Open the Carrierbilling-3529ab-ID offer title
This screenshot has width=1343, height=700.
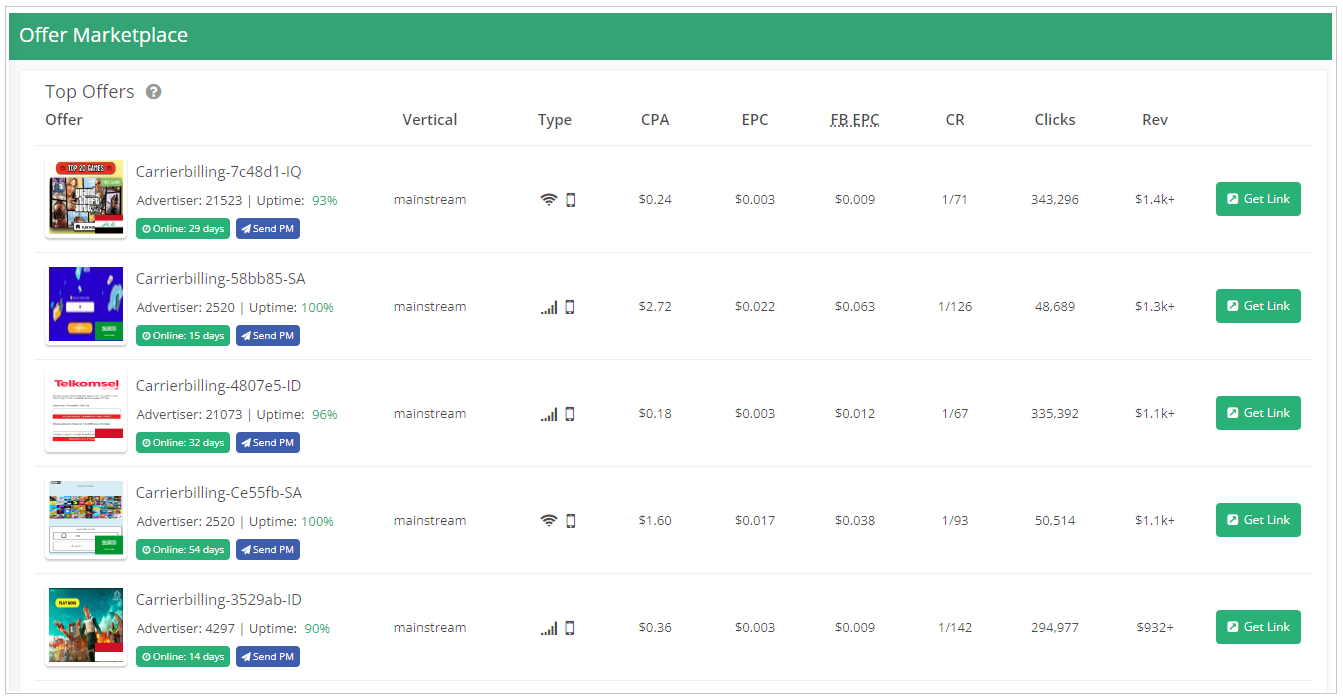pos(219,600)
